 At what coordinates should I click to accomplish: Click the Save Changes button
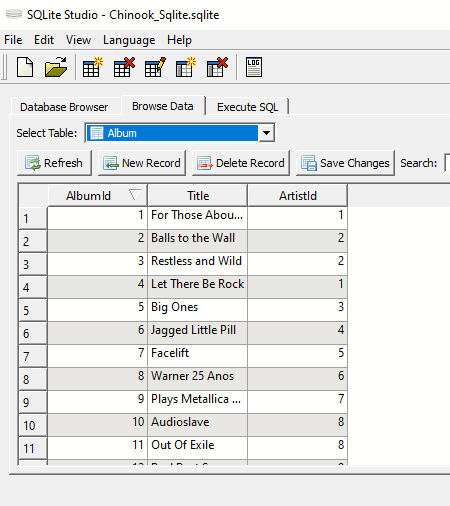point(345,163)
